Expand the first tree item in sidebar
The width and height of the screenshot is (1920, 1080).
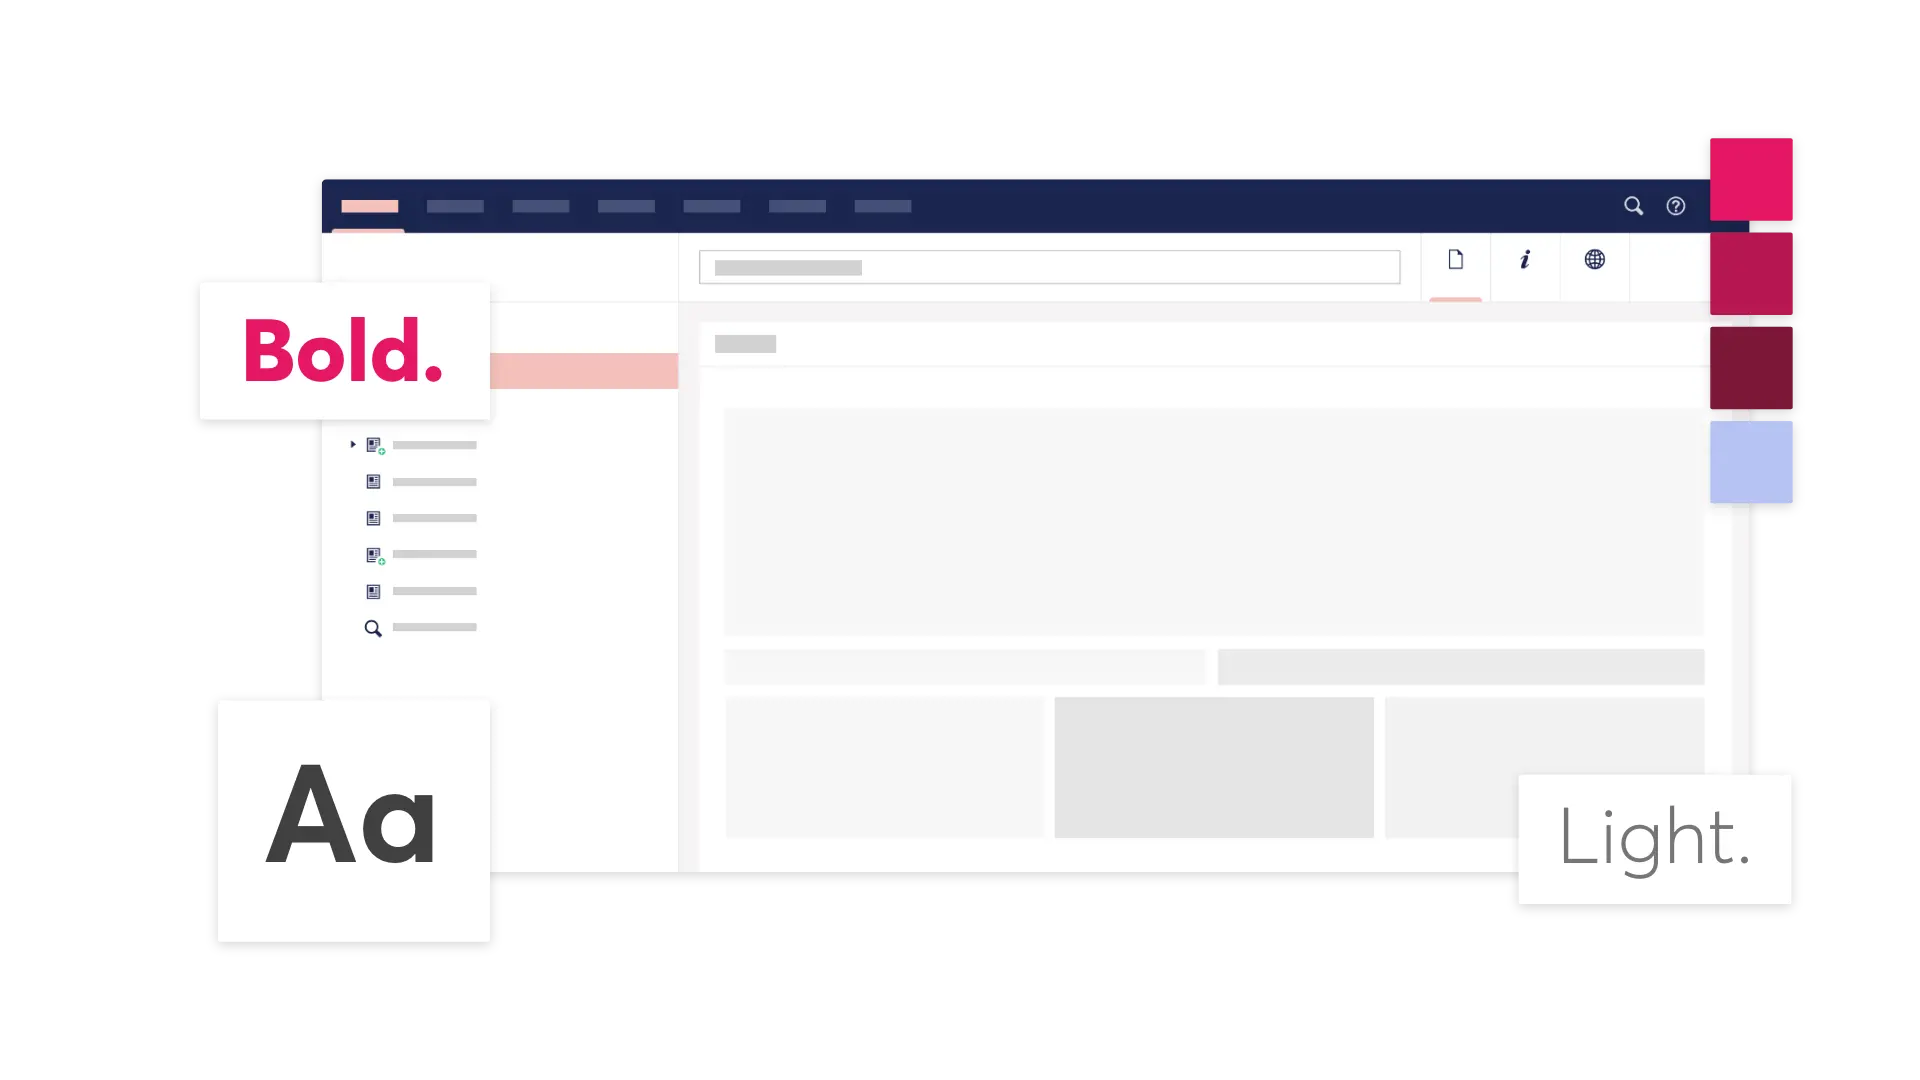[x=353, y=444]
